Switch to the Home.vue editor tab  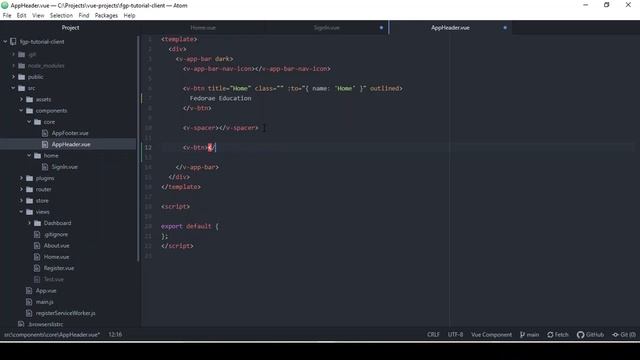203,28
